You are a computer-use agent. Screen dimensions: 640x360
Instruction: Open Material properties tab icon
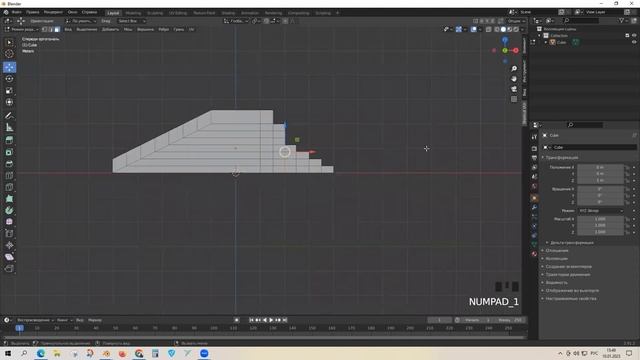[x=534, y=254]
